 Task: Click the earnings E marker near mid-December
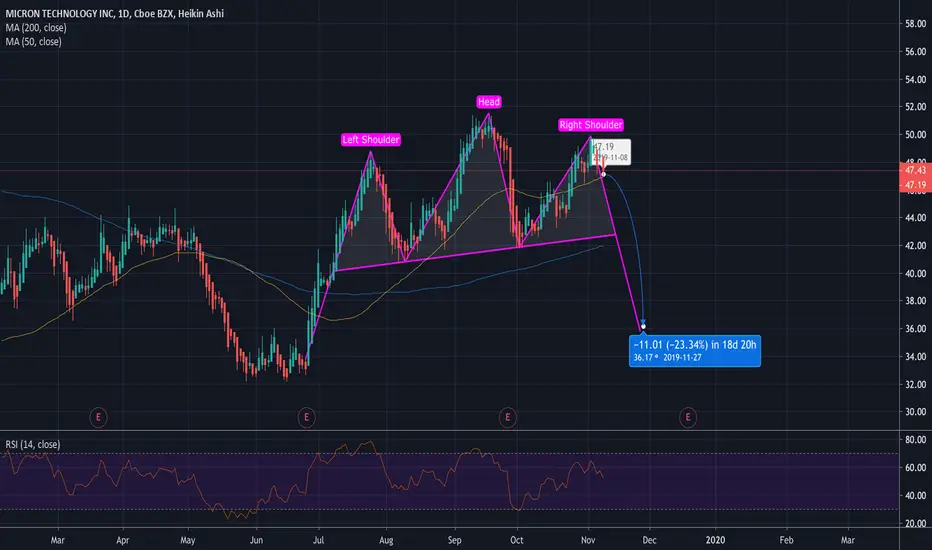pyautogui.click(x=688, y=417)
